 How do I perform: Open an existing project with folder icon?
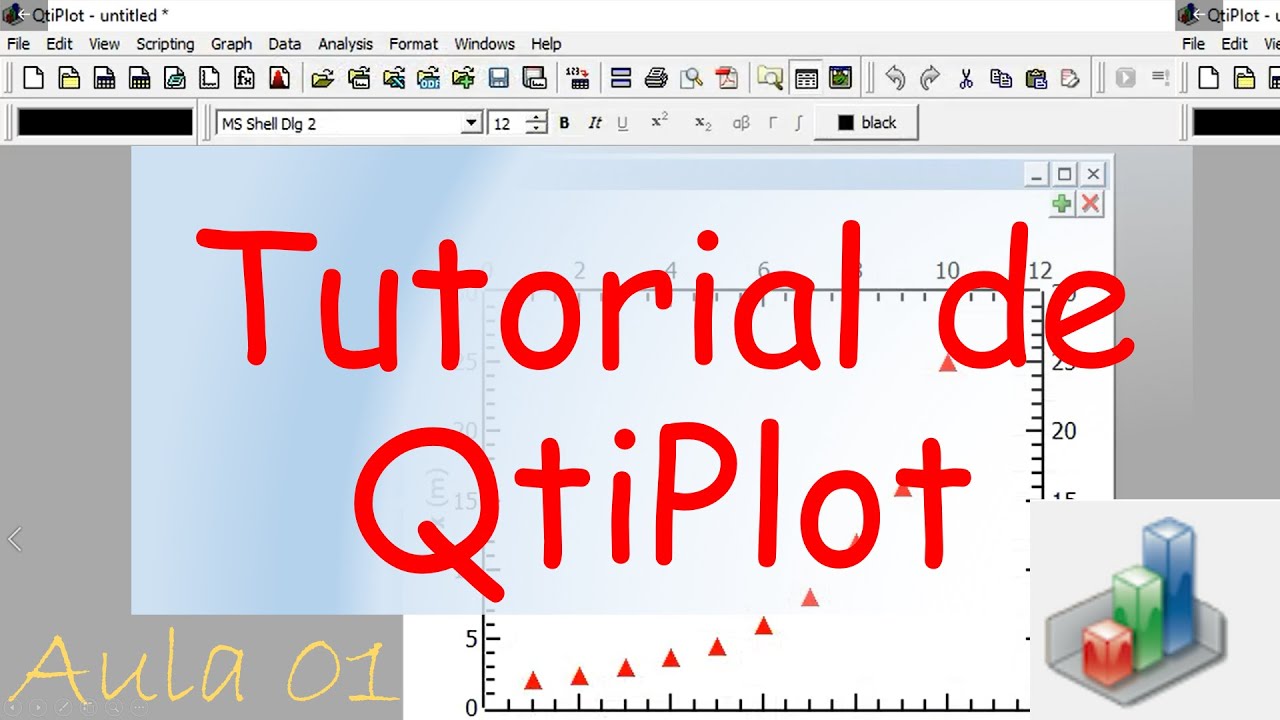(x=322, y=78)
